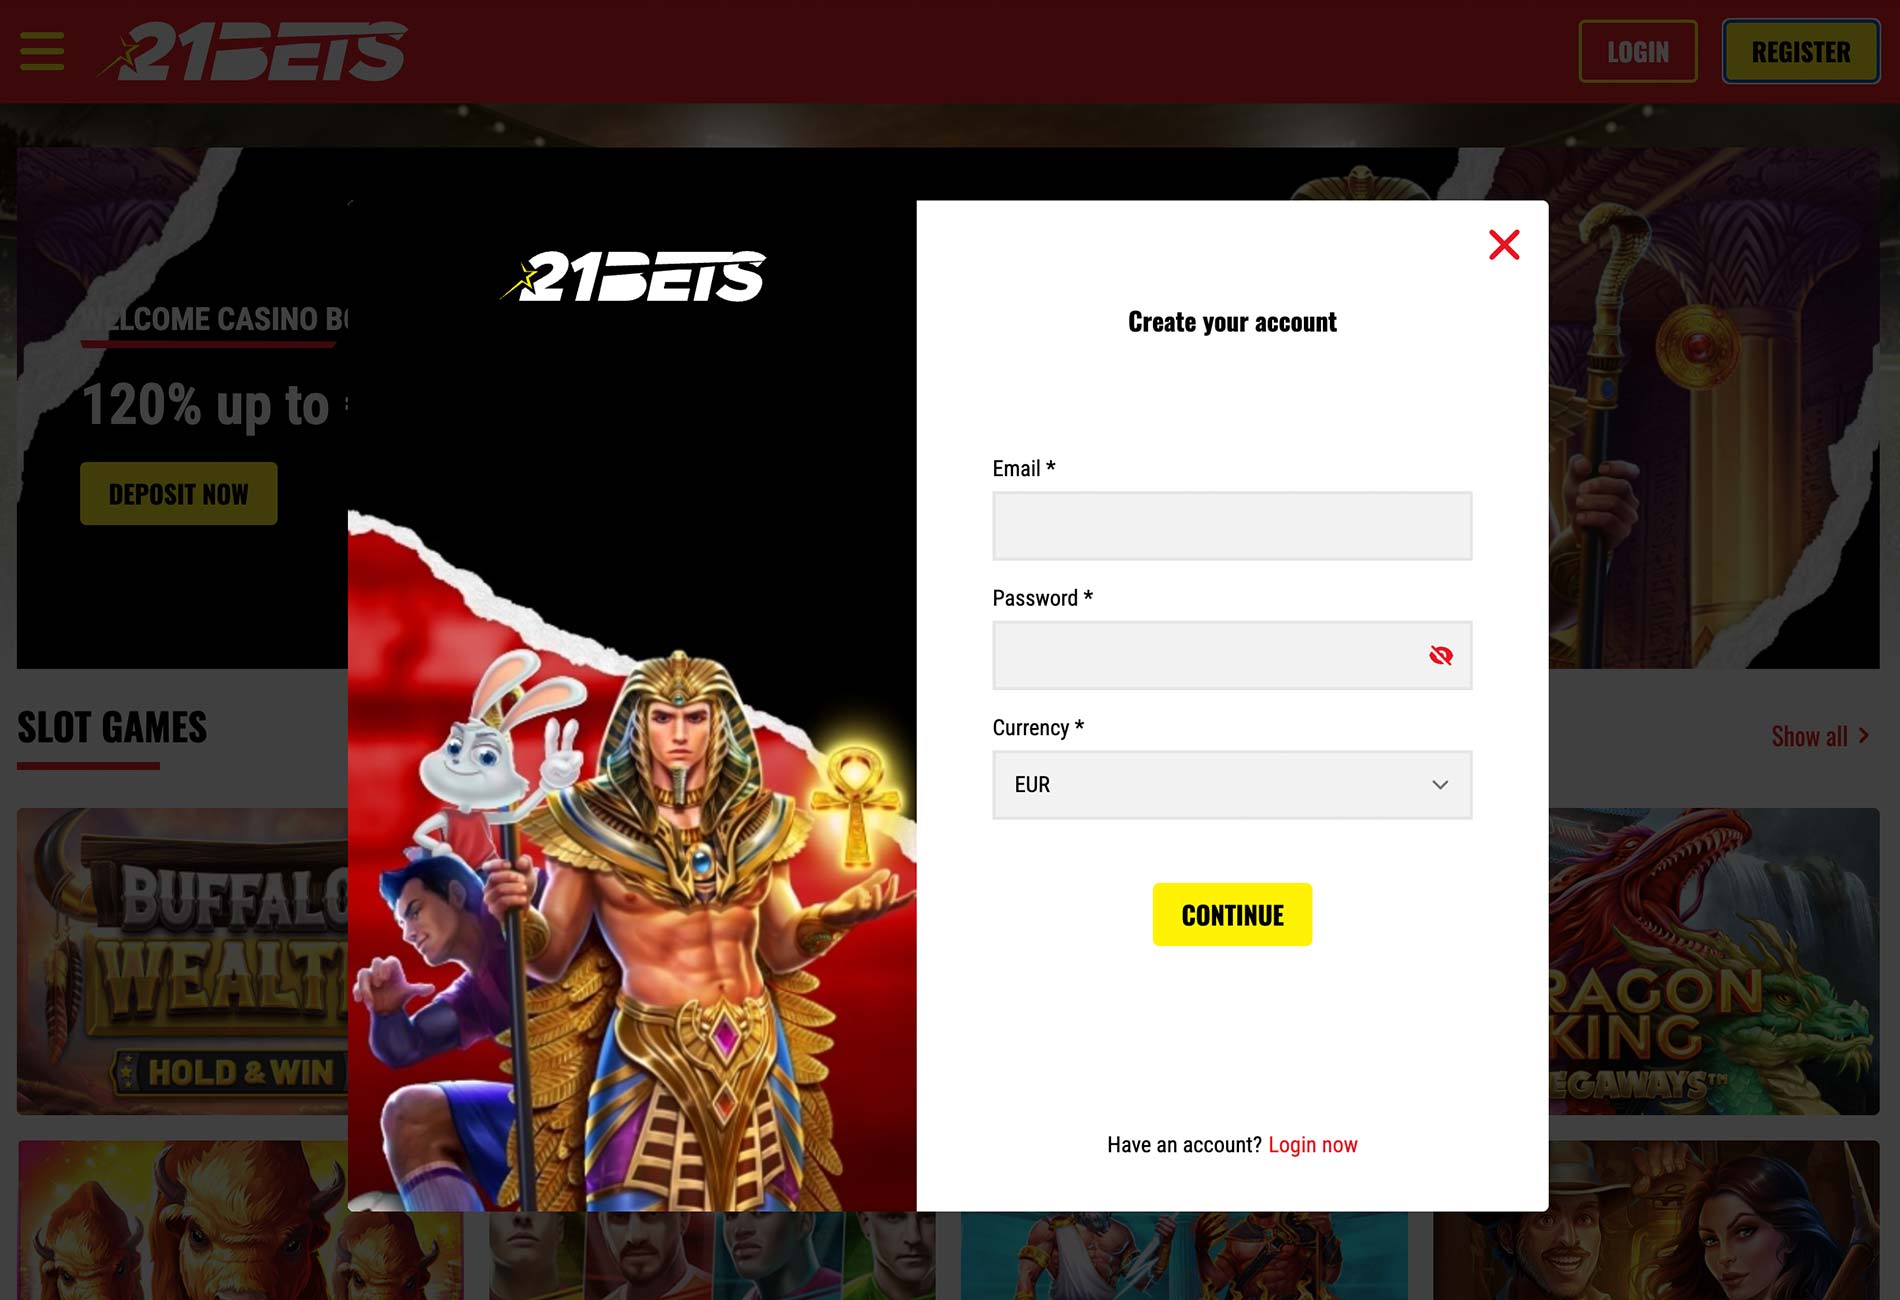Click the 21Bets logo in dialog

[x=633, y=276]
